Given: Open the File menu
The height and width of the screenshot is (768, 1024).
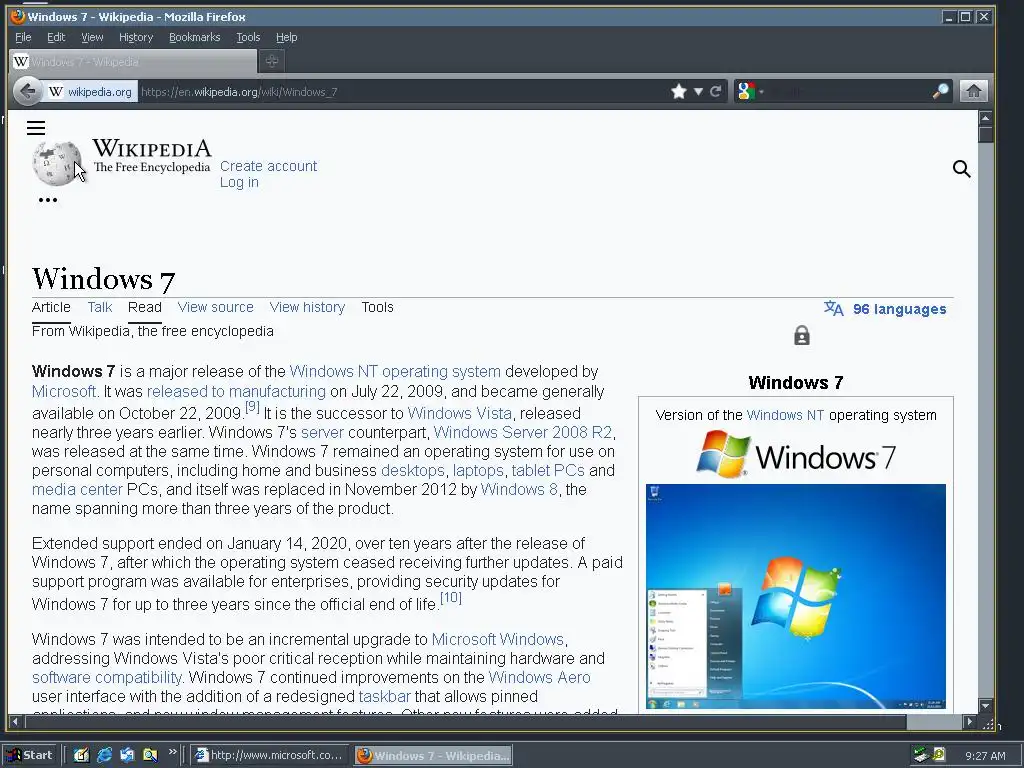Looking at the screenshot, I should click(23, 37).
